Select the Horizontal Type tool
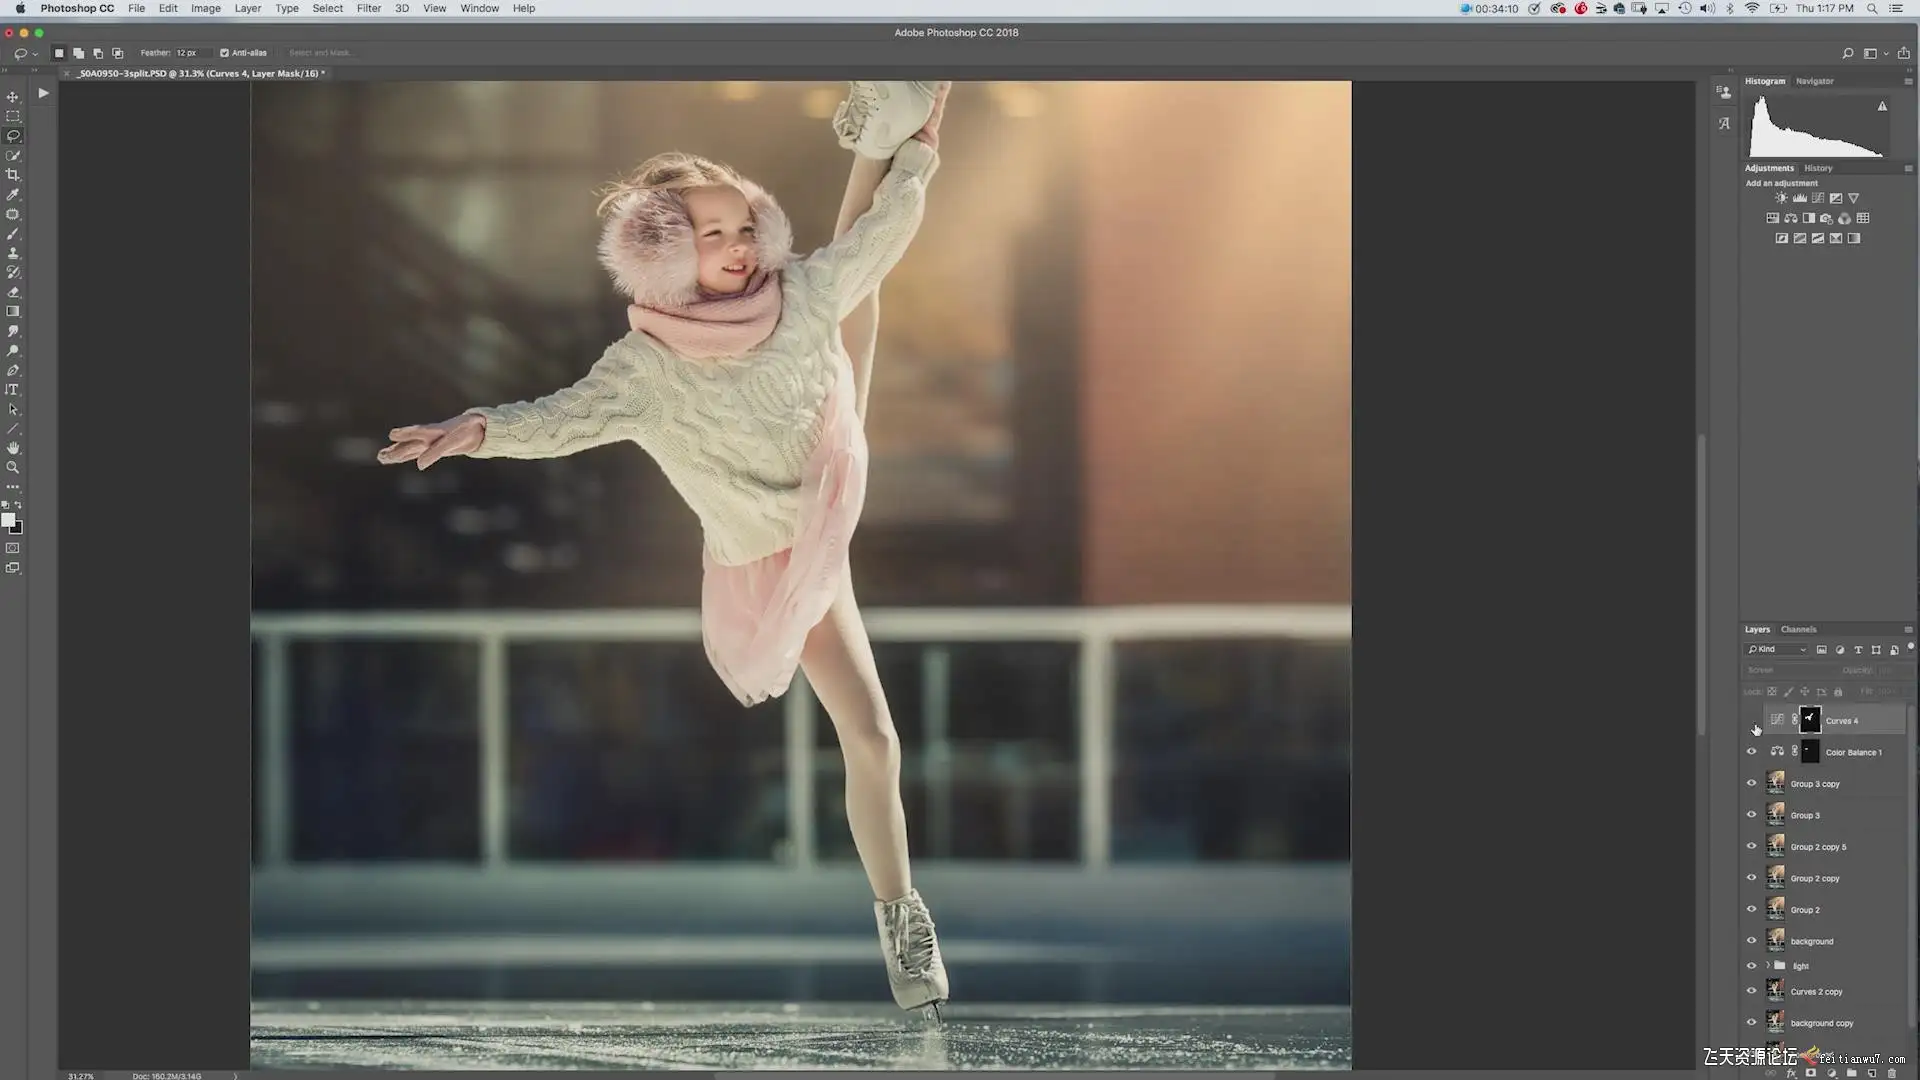Screen dimensions: 1920x1080 [x=13, y=390]
